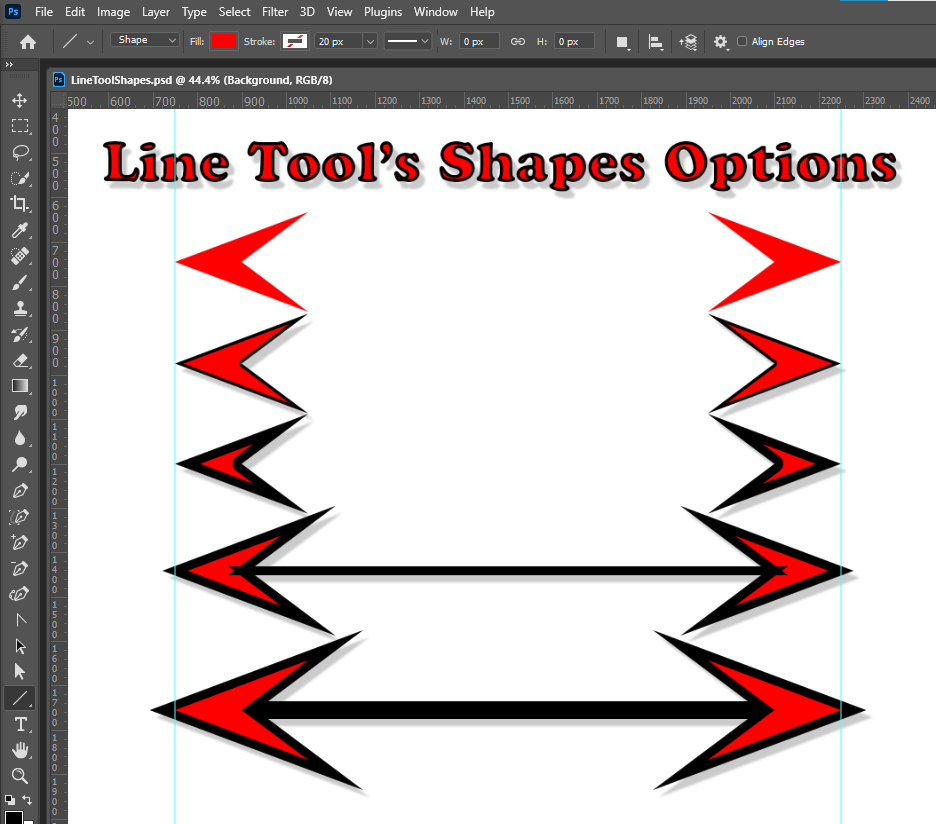Open the Shape mode dropdown
Screen dimensions: 936x824
pos(144,41)
